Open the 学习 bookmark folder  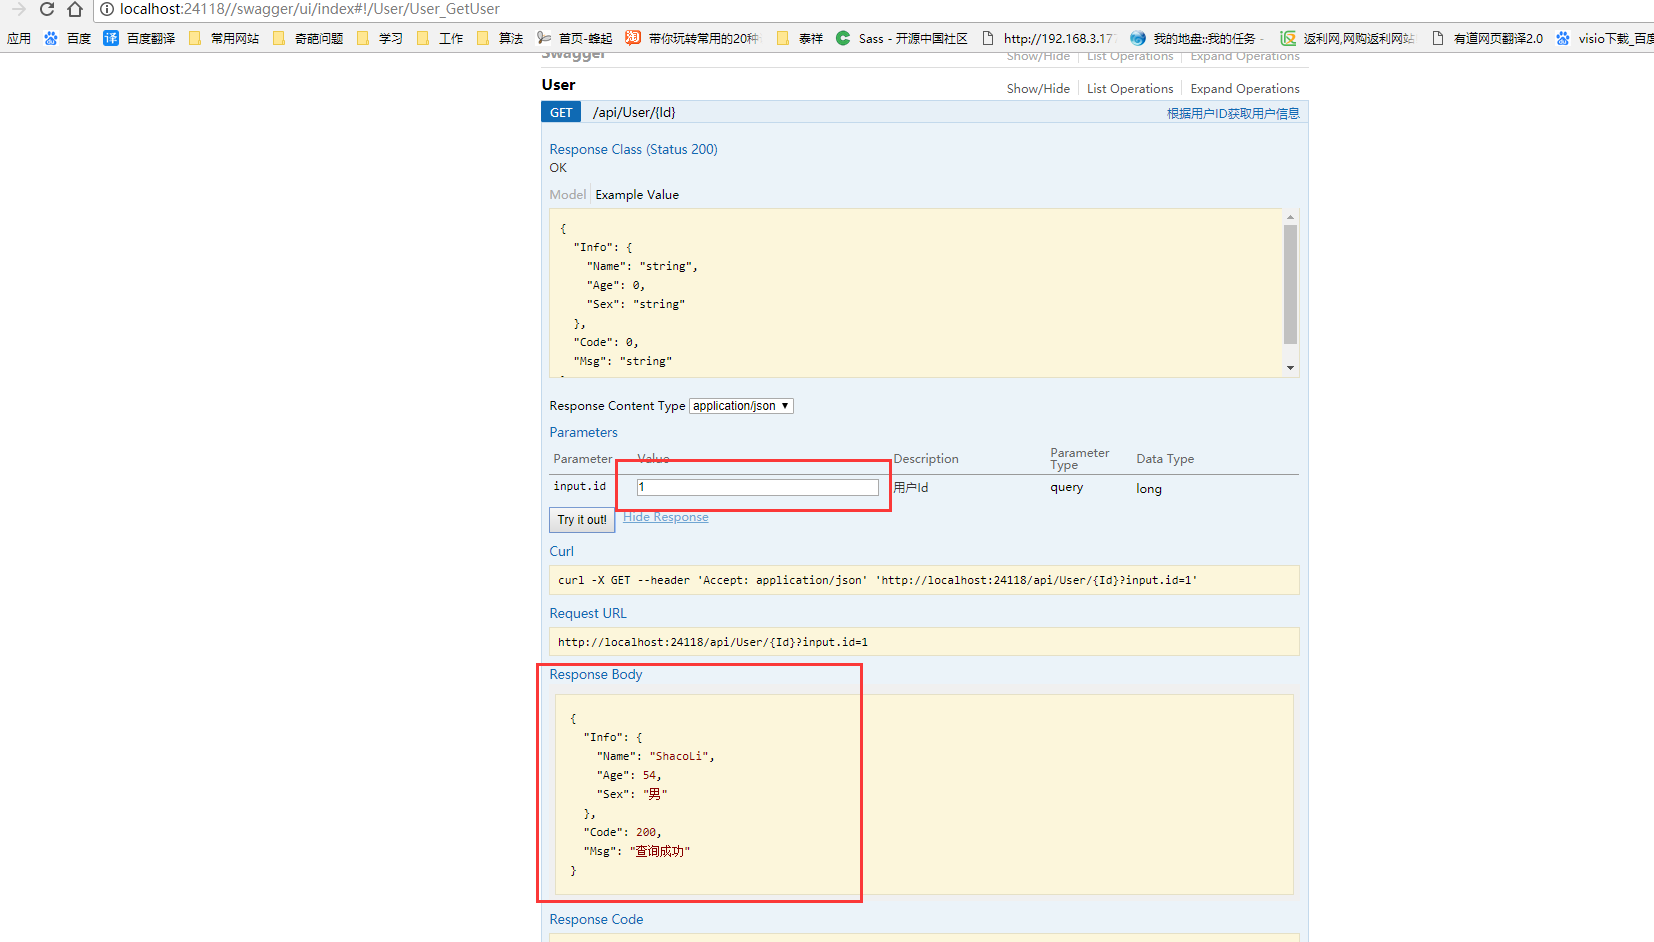click(x=379, y=38)
